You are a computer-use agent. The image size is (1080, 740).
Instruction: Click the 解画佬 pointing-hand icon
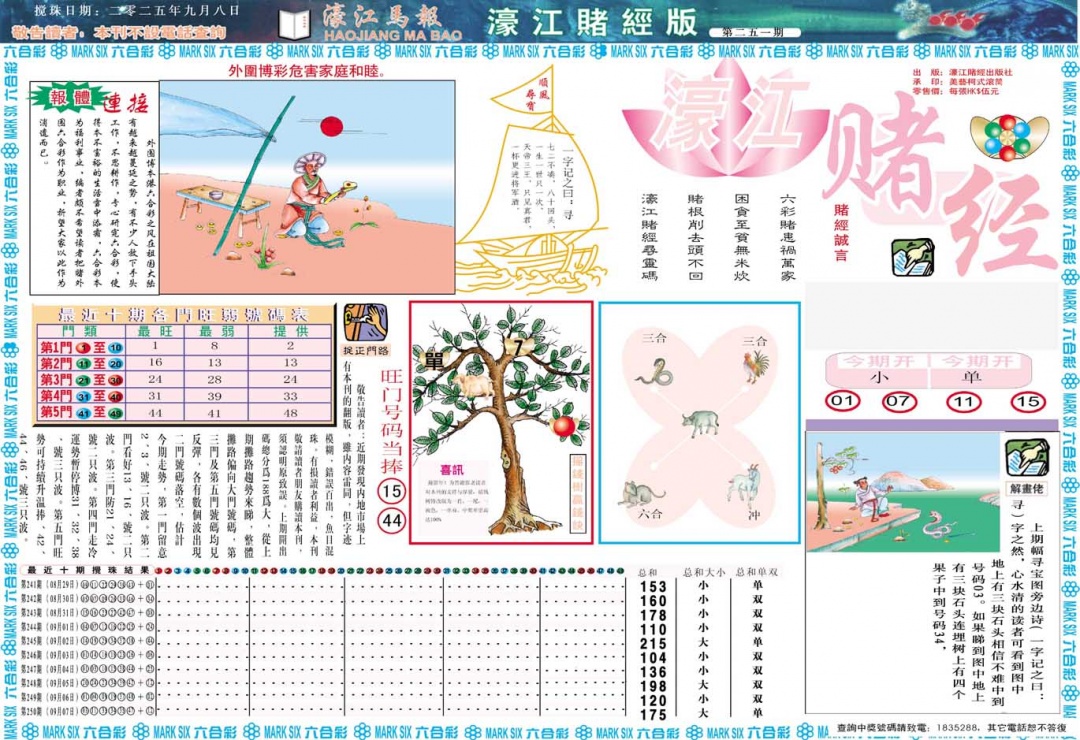tap(1029, 456)
